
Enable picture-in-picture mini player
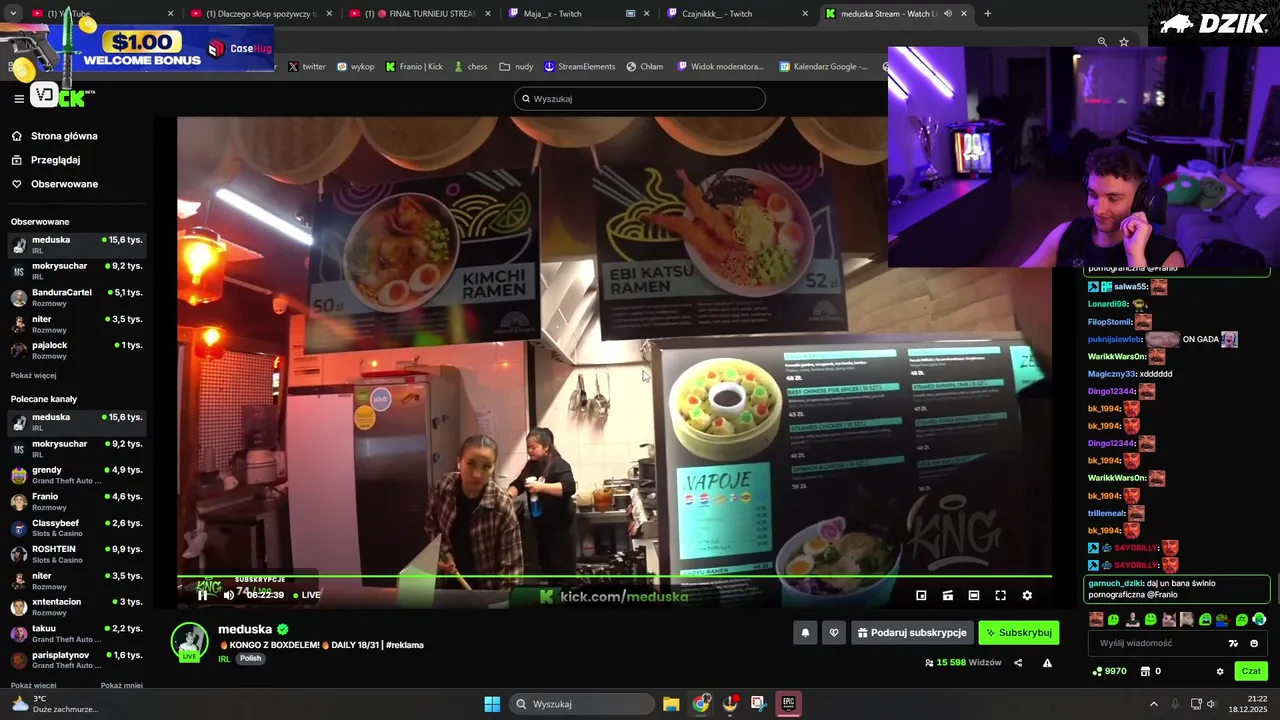(x=921, y=595)
